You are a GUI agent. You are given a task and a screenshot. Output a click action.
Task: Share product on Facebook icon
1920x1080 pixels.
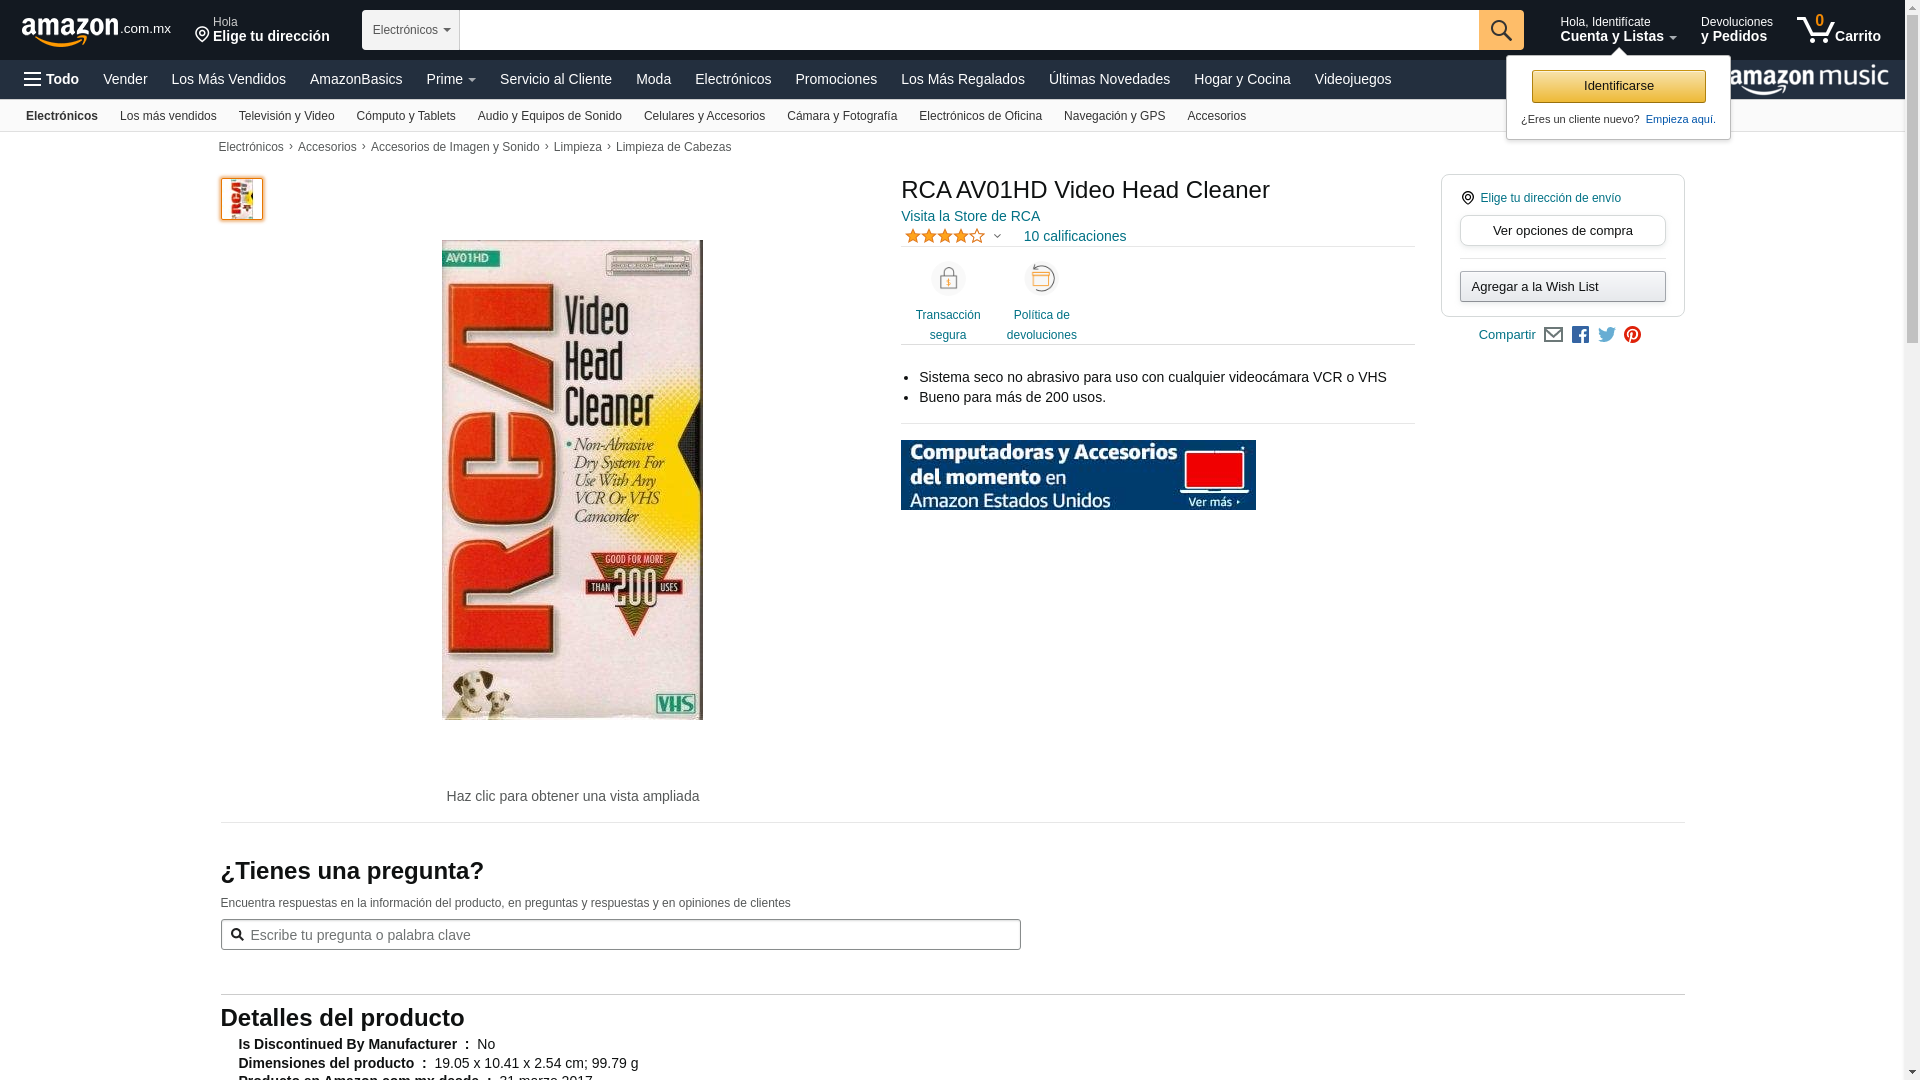[1580, 335]
